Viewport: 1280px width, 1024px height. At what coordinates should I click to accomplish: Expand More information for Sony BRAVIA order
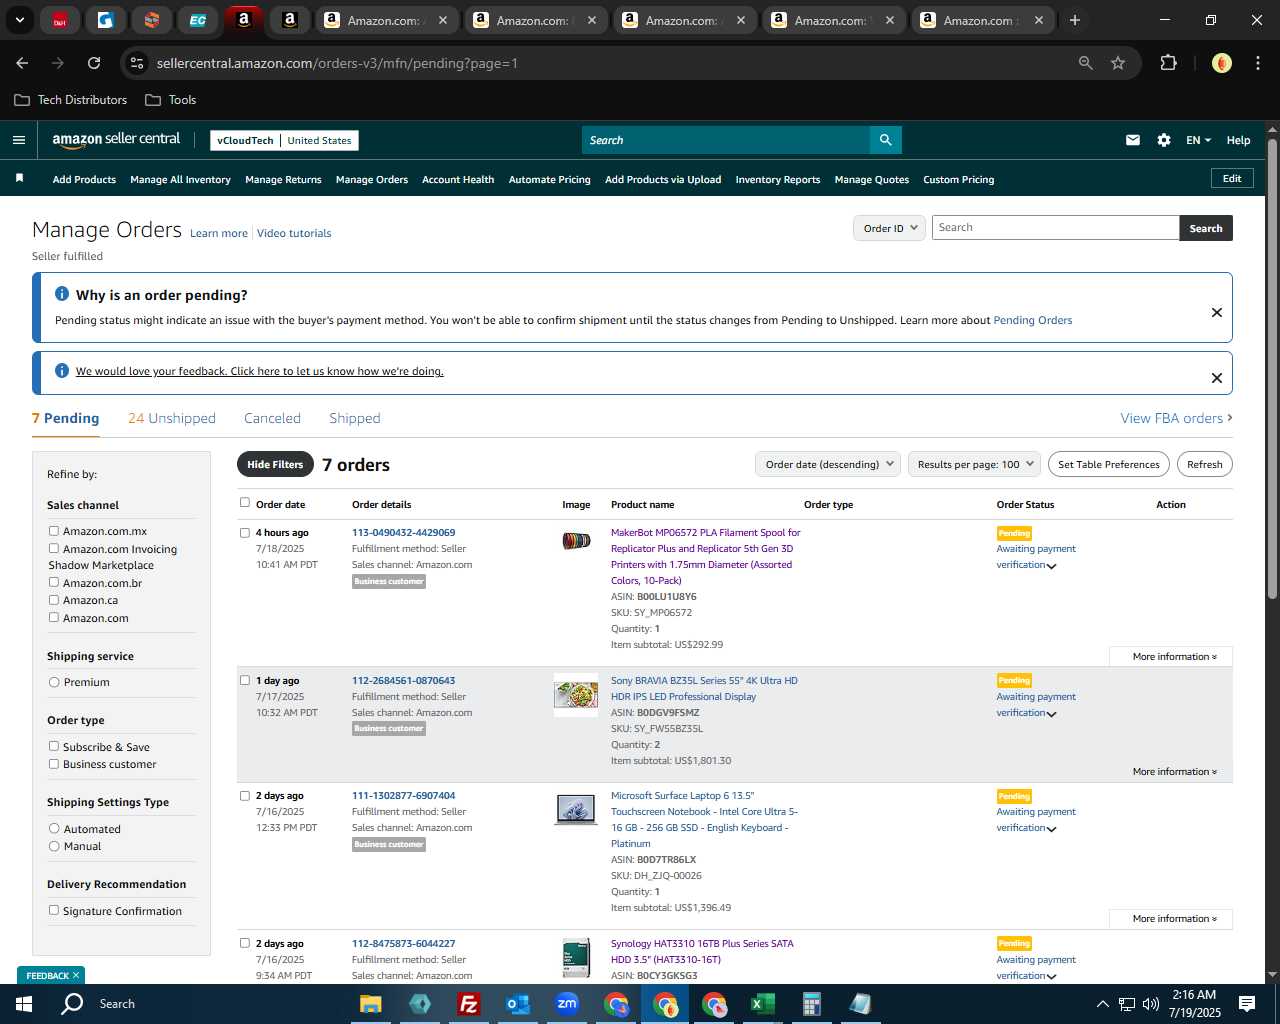coord(1174,772)
